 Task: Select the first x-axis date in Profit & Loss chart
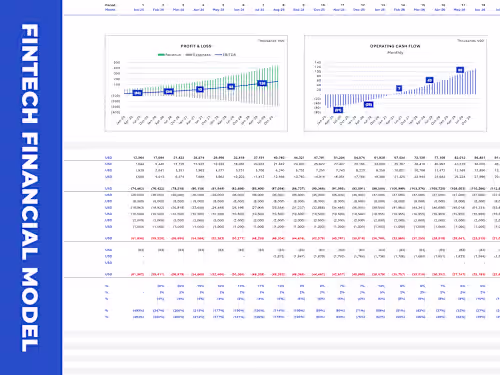[120, 120]
